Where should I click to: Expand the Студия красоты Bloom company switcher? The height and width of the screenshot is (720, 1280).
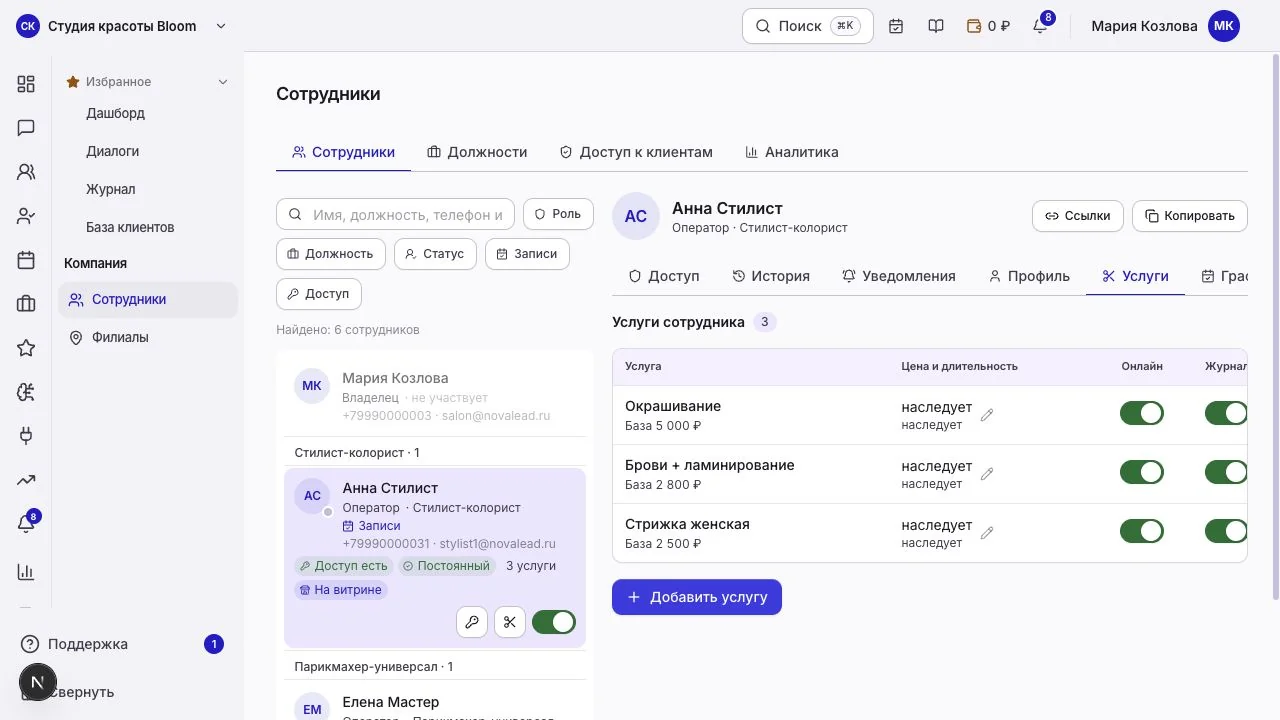coord(123,26)
